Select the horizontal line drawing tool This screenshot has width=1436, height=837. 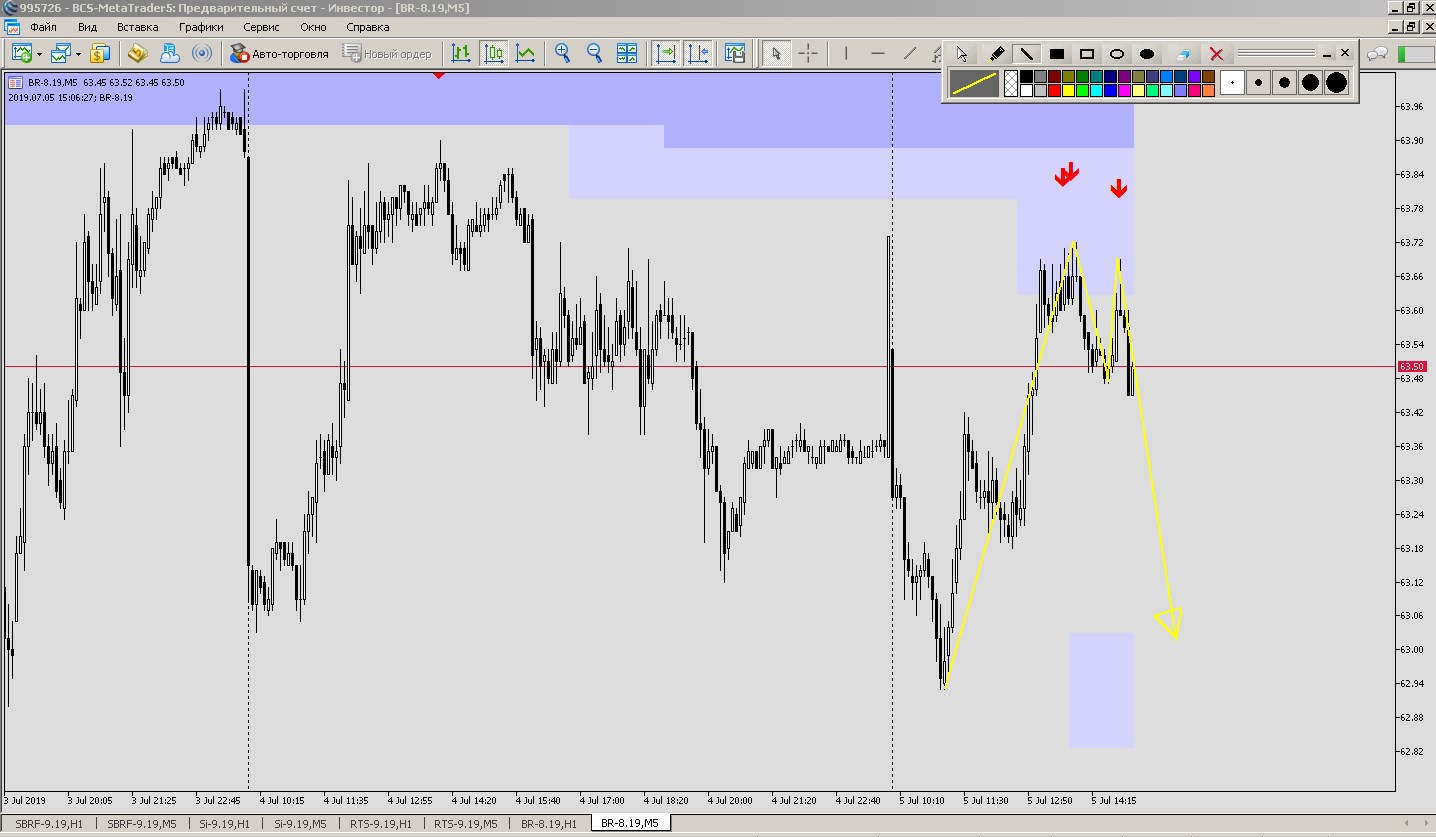pyautogui.click(x=878, y=53)
